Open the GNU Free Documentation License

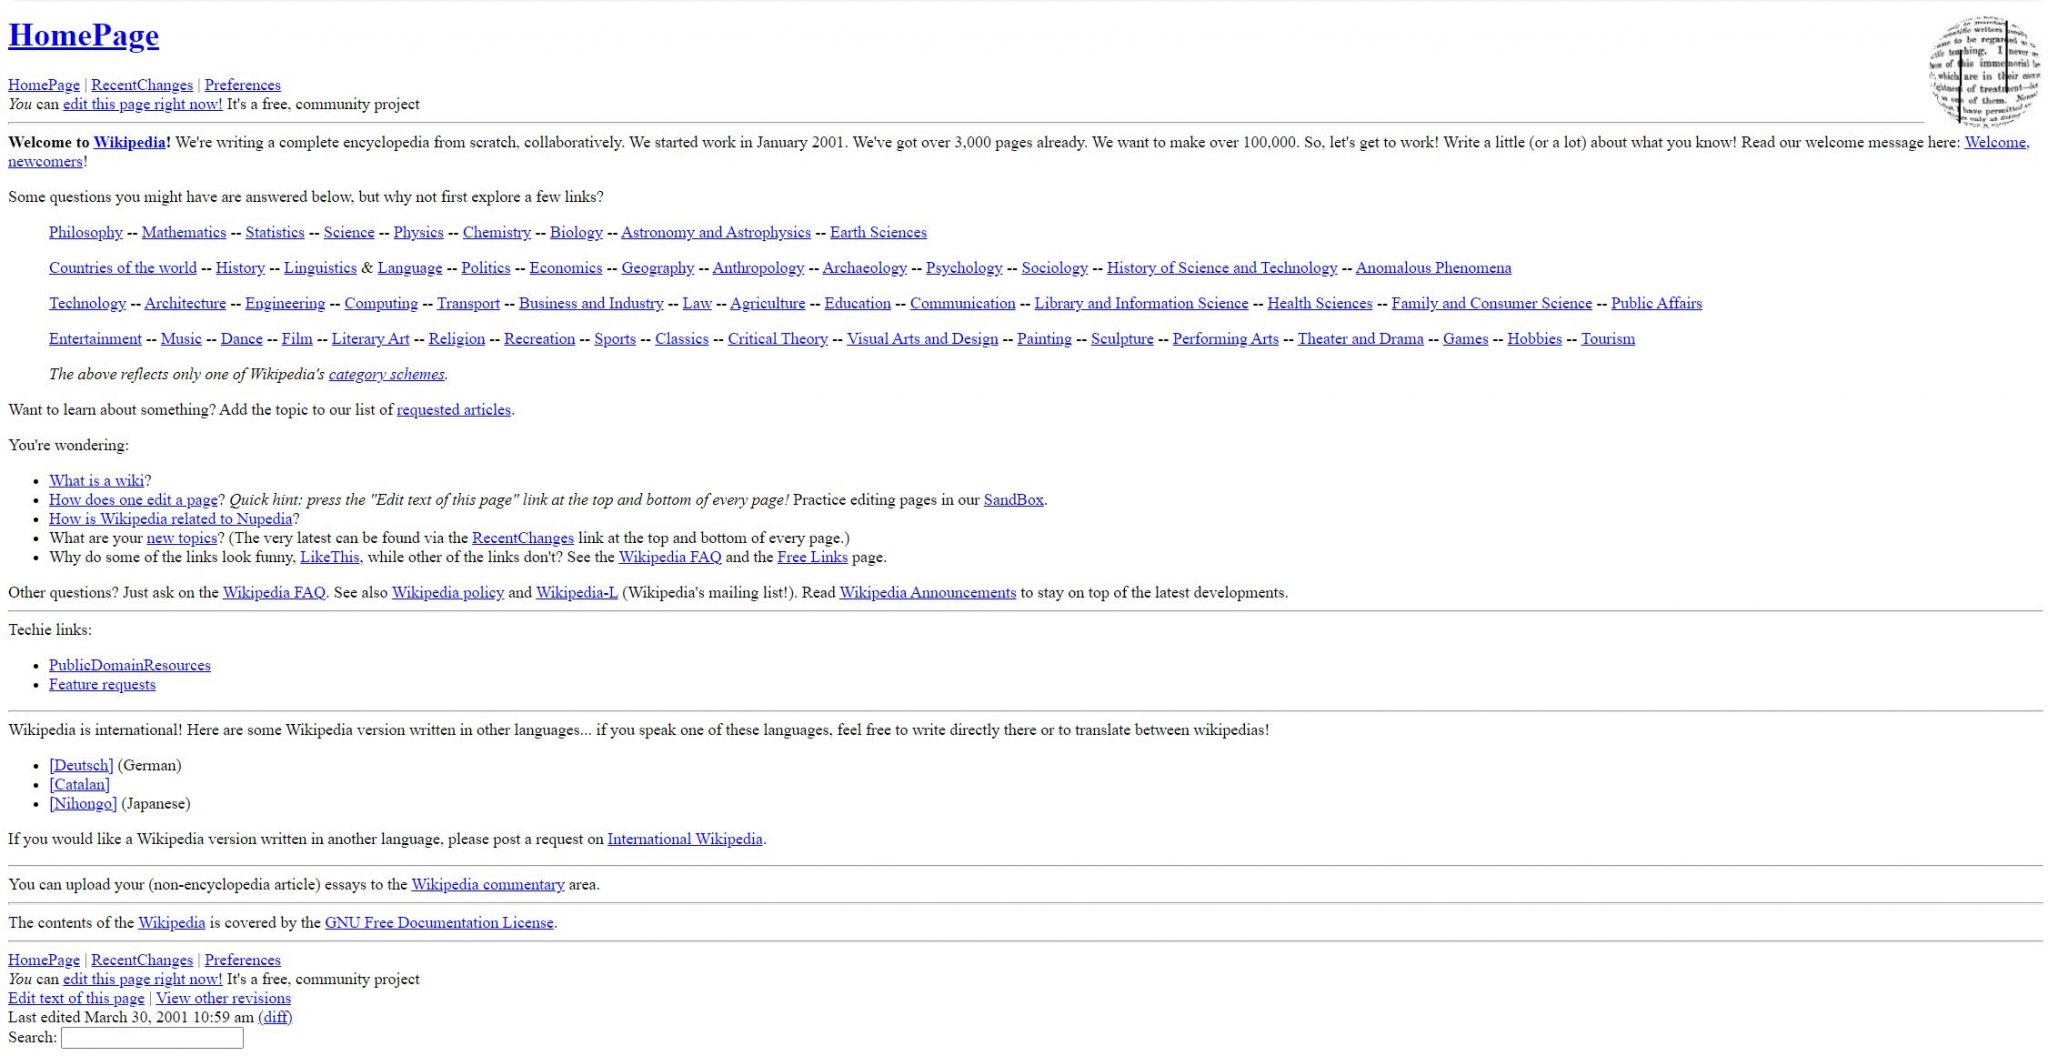[439, 923]
